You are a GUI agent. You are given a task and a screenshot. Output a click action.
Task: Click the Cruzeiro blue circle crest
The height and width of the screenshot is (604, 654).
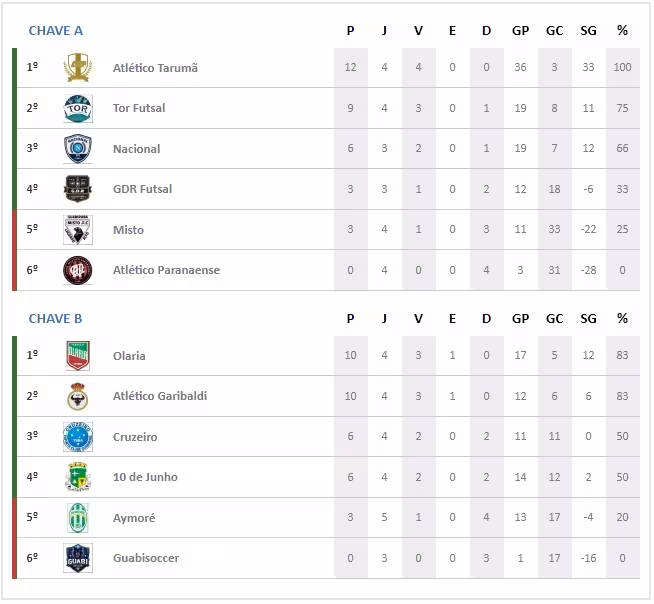[77, 437]
